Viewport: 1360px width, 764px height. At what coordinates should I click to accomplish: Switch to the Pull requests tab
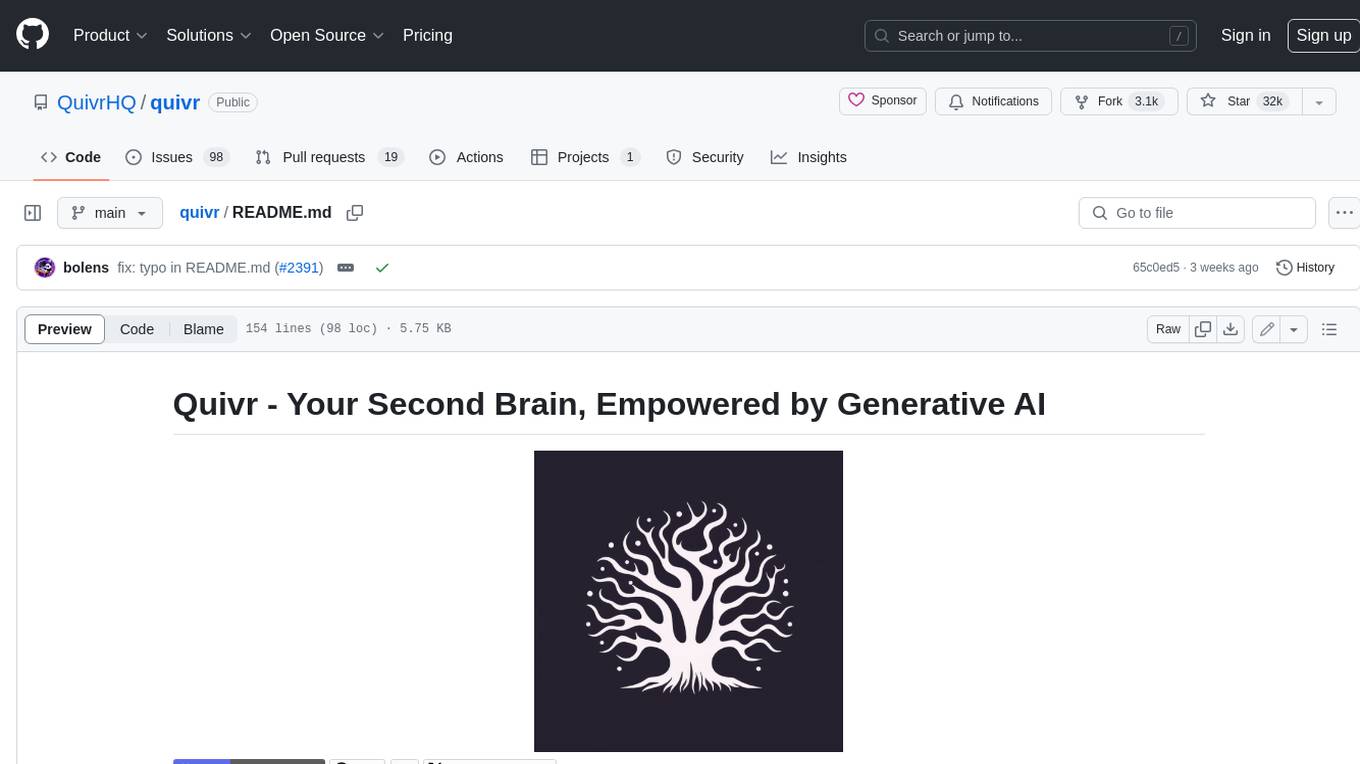point(328,157)
